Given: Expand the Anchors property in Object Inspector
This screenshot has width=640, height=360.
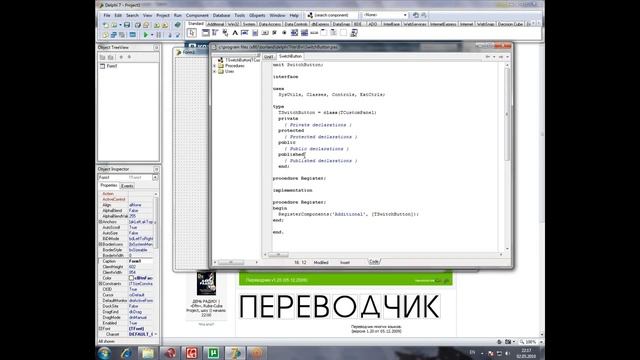Looking at the screenshot, I should pyautogui.click(x=100, y=222).
